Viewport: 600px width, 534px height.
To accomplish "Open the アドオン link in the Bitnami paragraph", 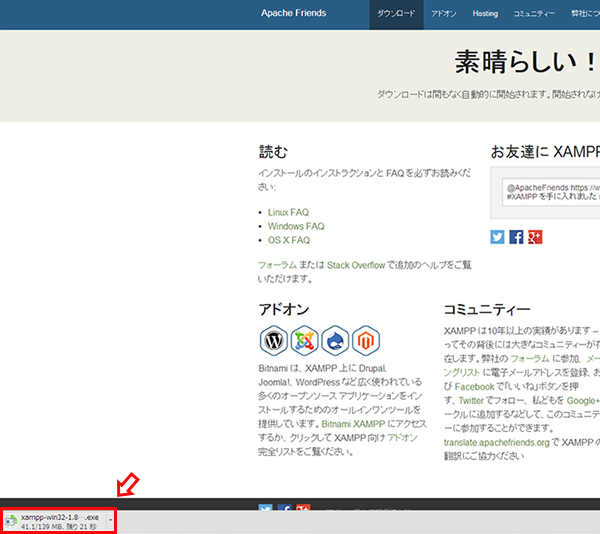I will [x=403, y=438].
